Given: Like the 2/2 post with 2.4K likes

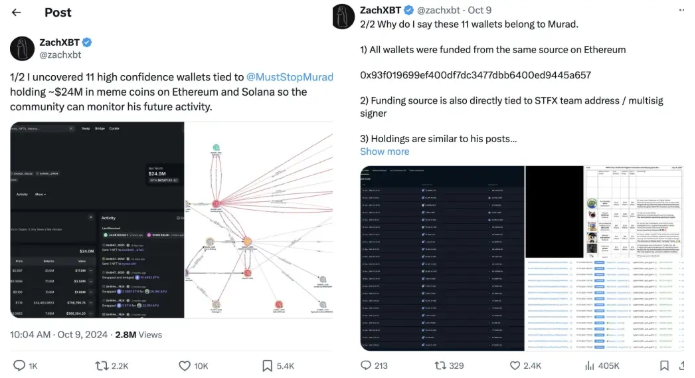Looking at the screenshot, I should click(x=515, y=366).
